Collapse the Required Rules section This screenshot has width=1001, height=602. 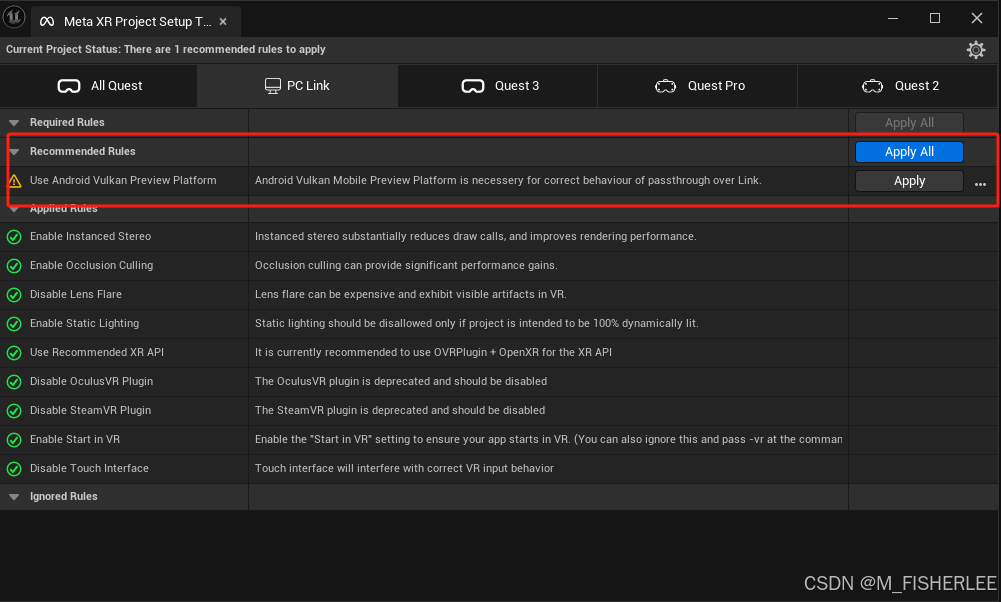coord(13,123)
